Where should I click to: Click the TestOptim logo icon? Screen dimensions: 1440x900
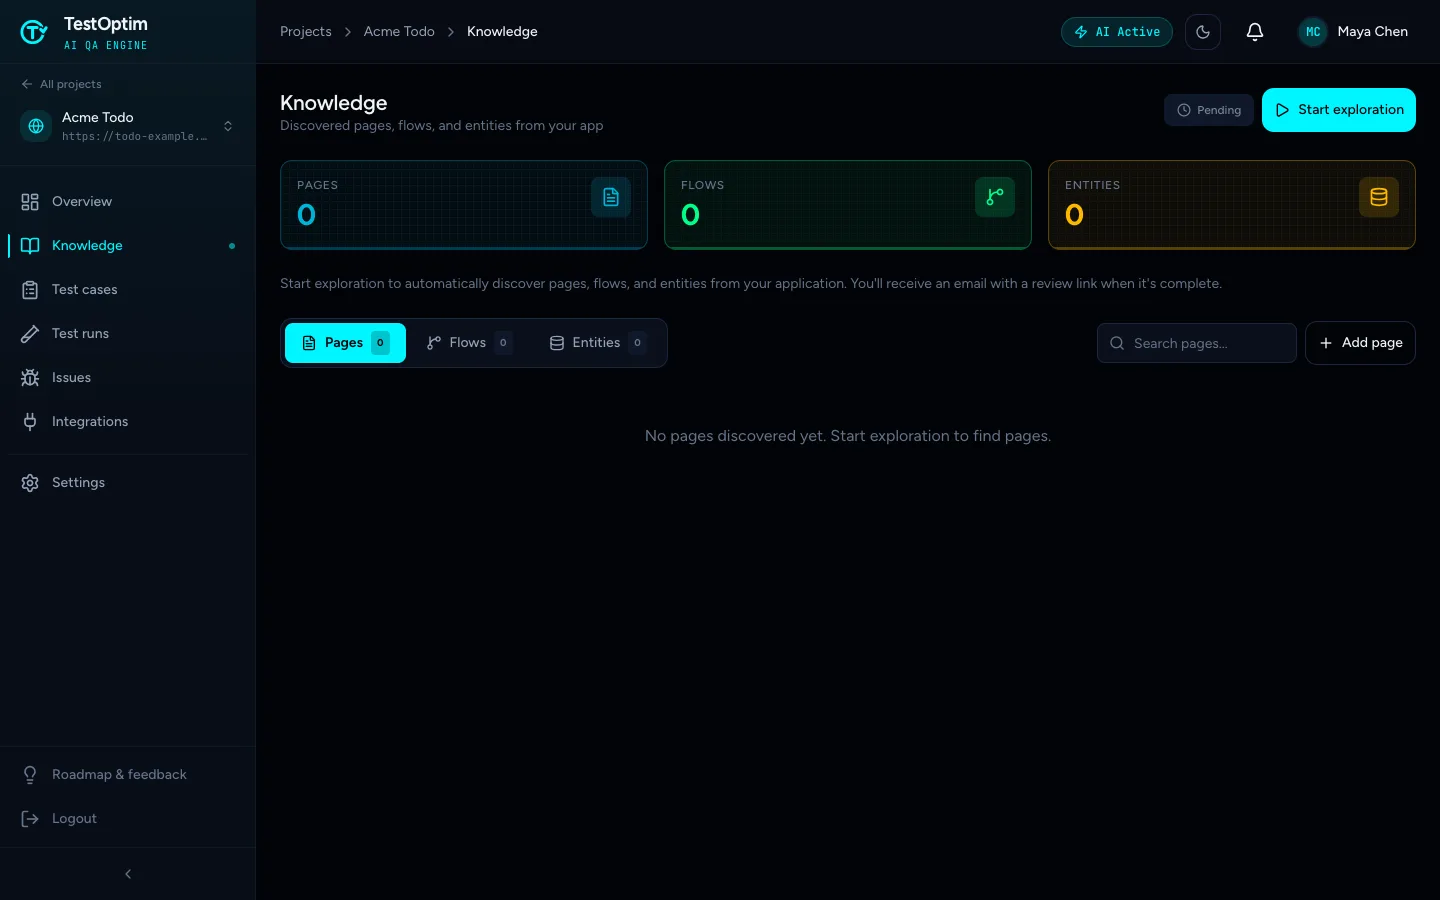34,32
